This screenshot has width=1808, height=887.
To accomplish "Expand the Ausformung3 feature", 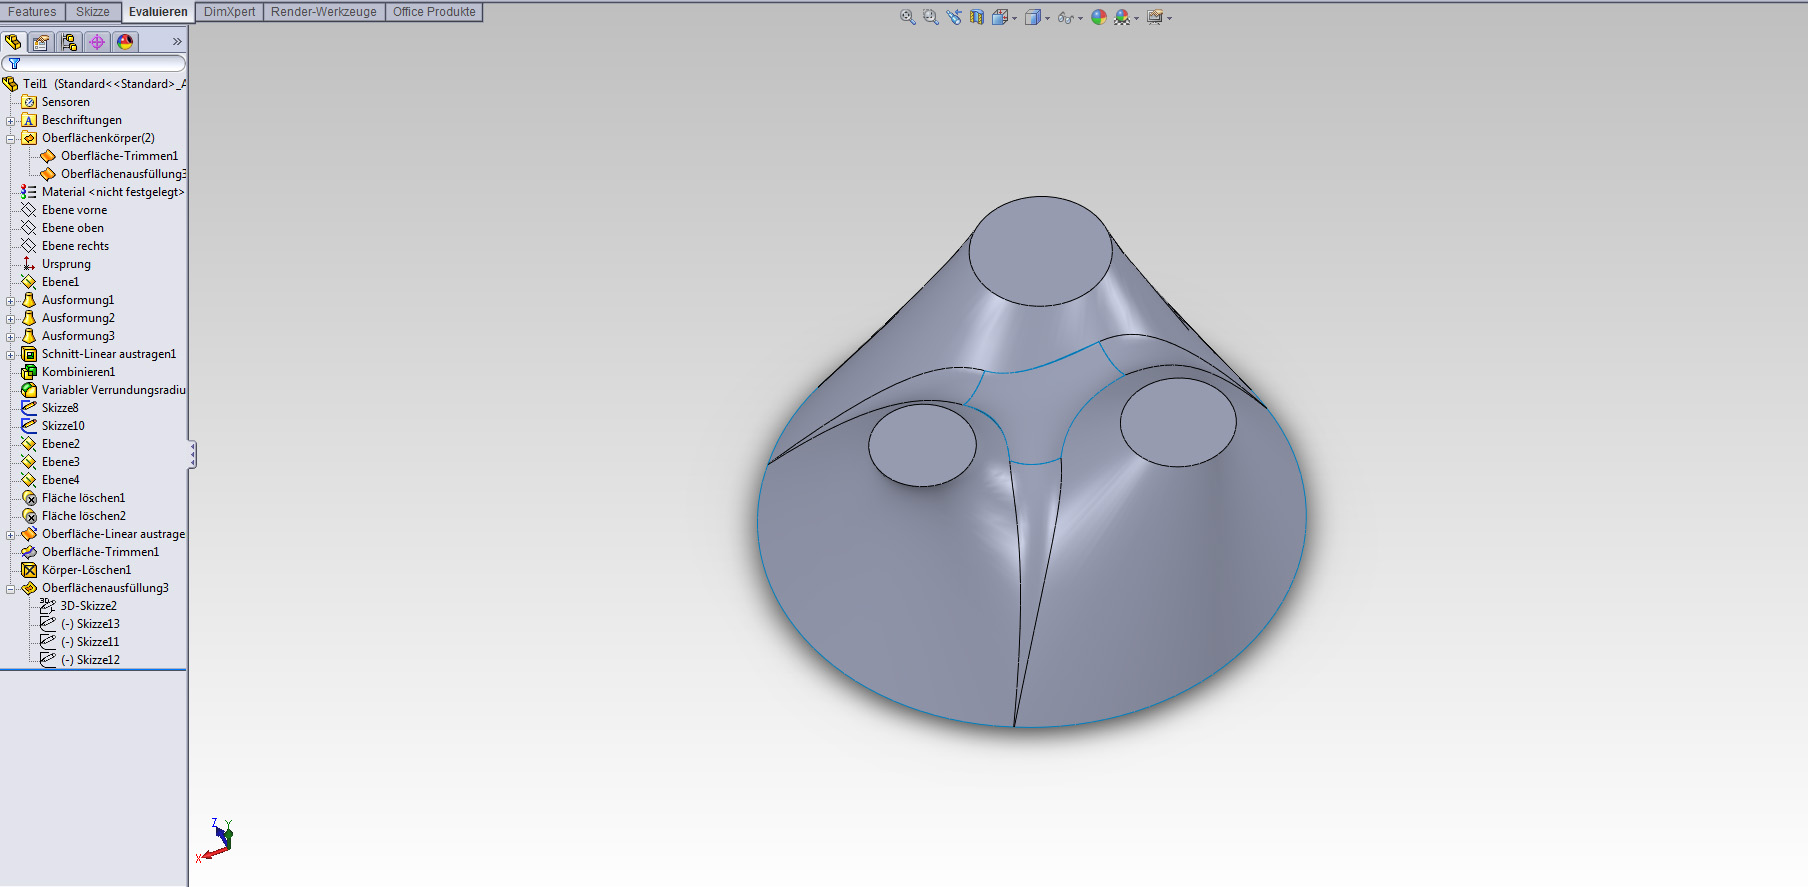I will (10, 337).
